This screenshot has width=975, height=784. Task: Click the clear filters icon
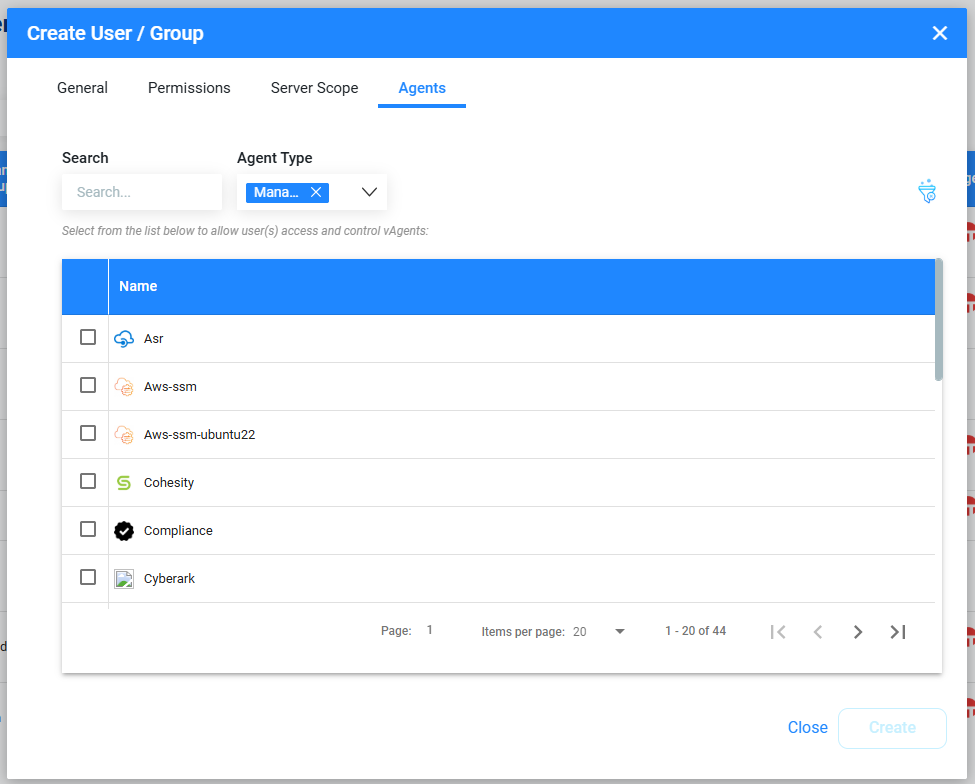[x=927, y=192]
